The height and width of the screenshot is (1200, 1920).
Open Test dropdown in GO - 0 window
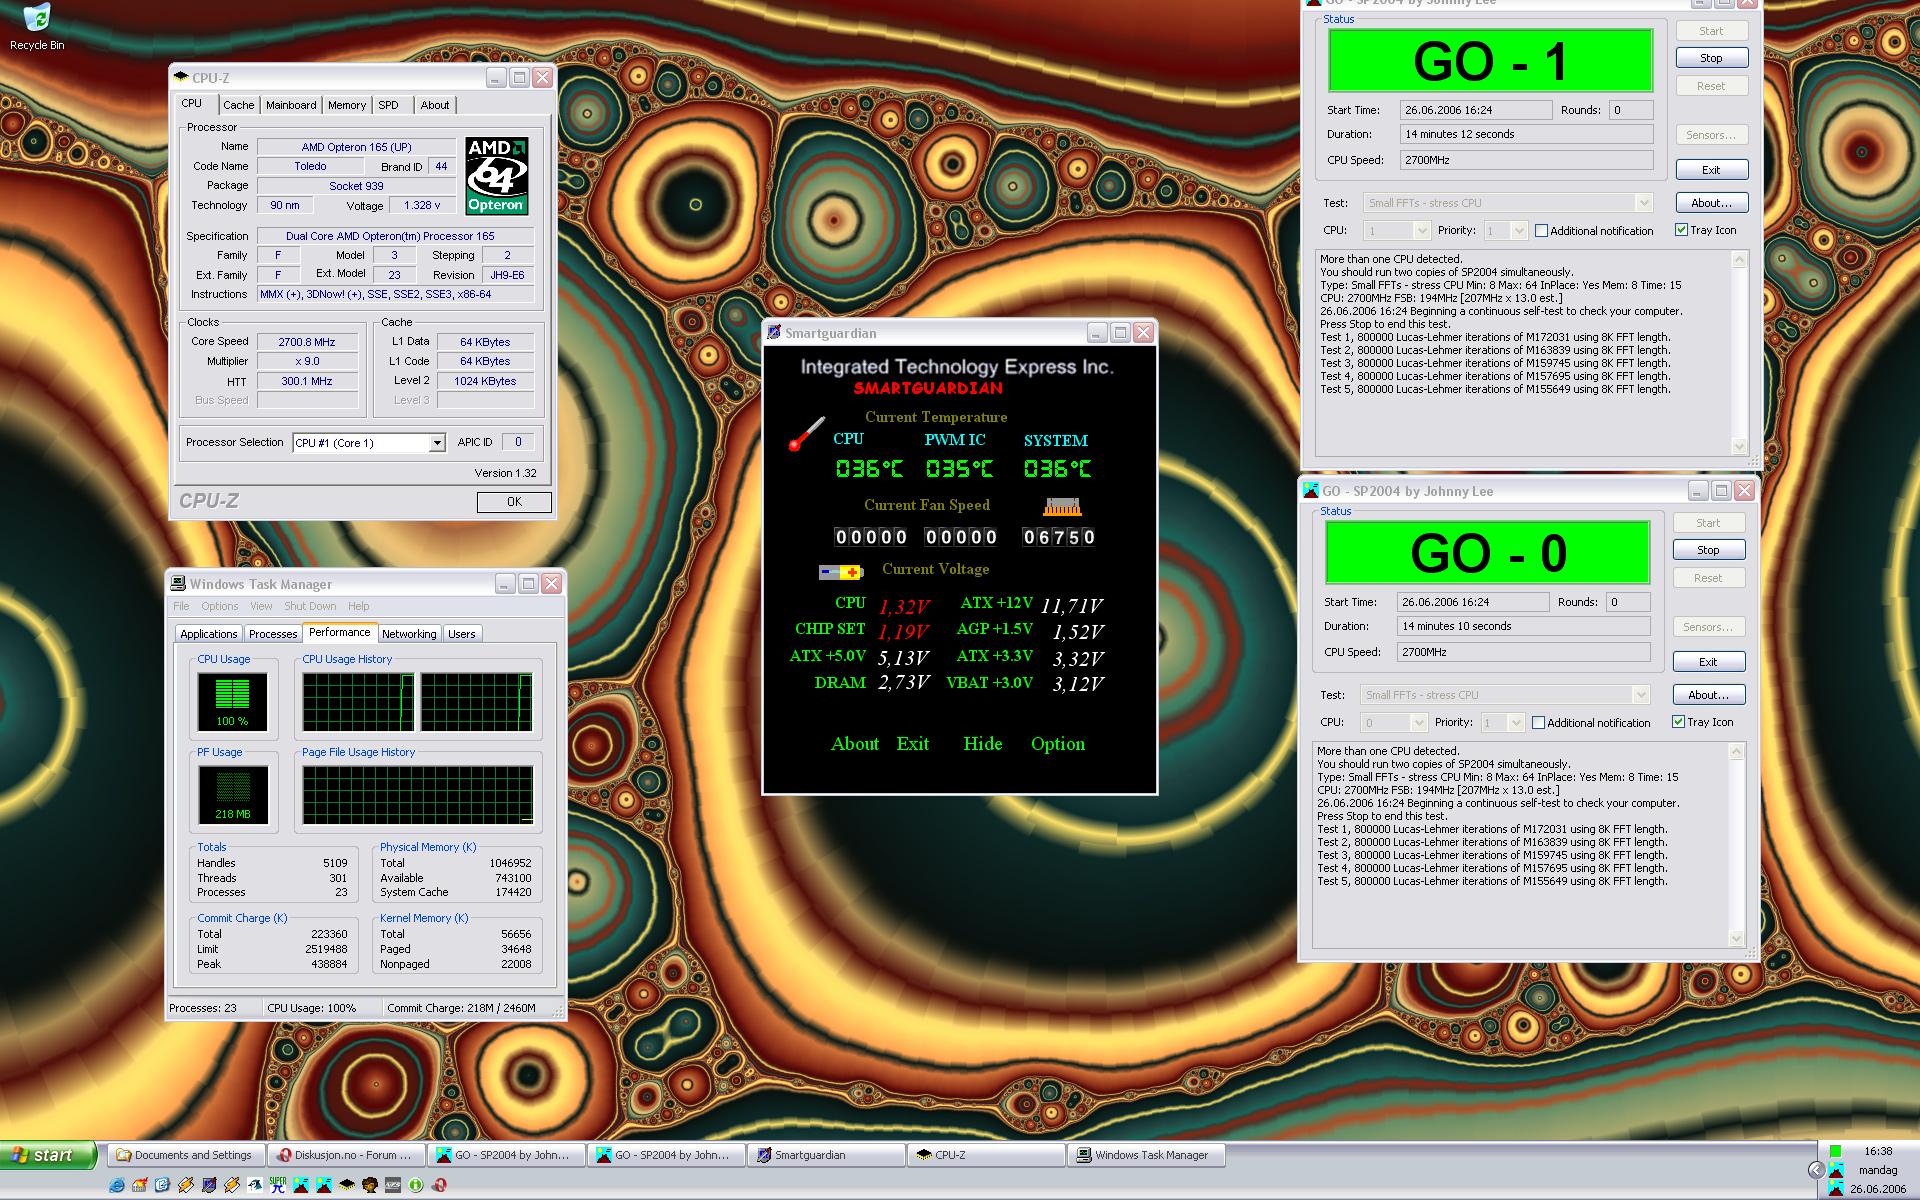[x=1640, y=695]
